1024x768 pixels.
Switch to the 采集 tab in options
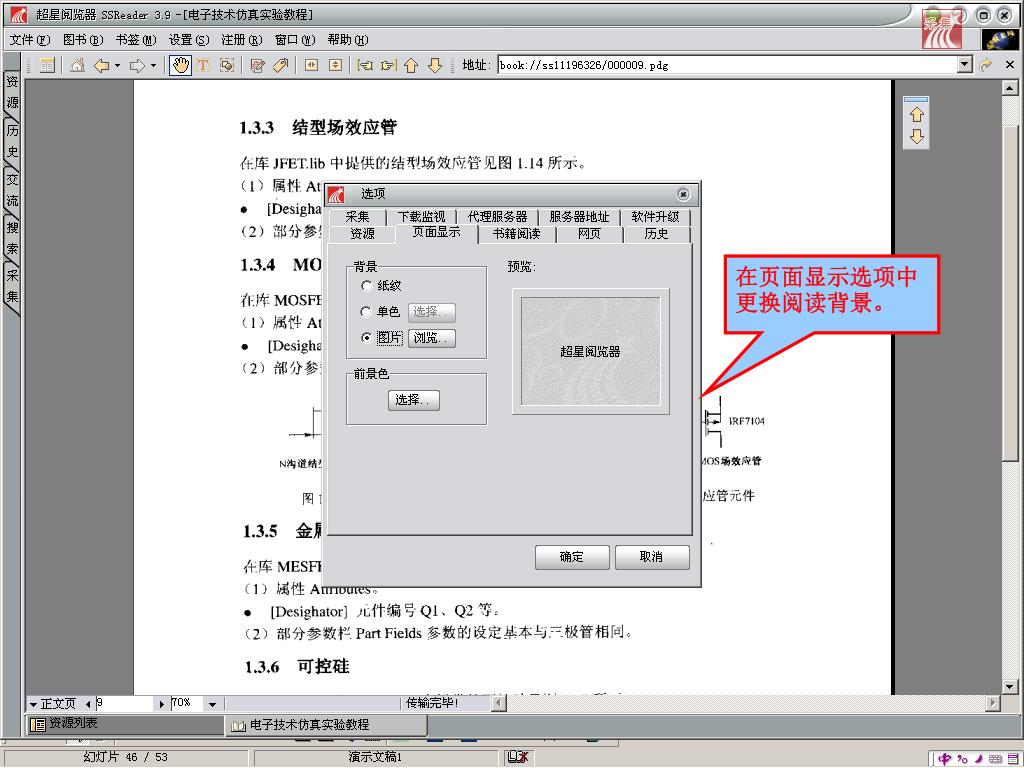coord(357,217)
